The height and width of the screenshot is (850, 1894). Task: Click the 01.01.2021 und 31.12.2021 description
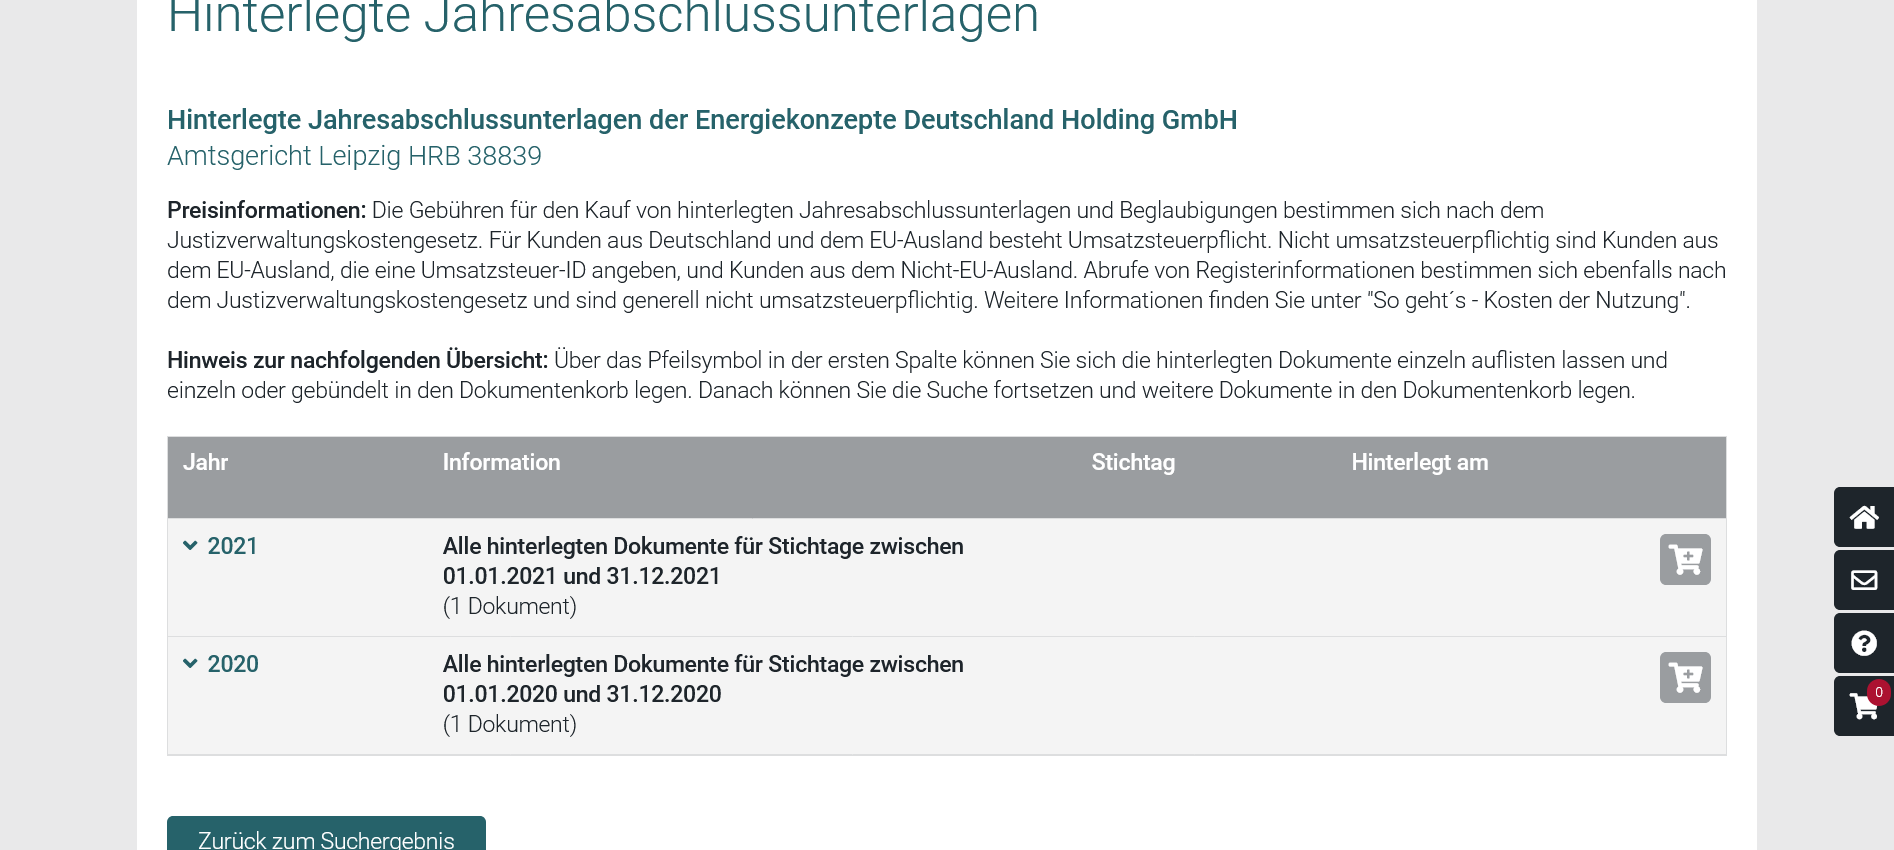(581, 576)
